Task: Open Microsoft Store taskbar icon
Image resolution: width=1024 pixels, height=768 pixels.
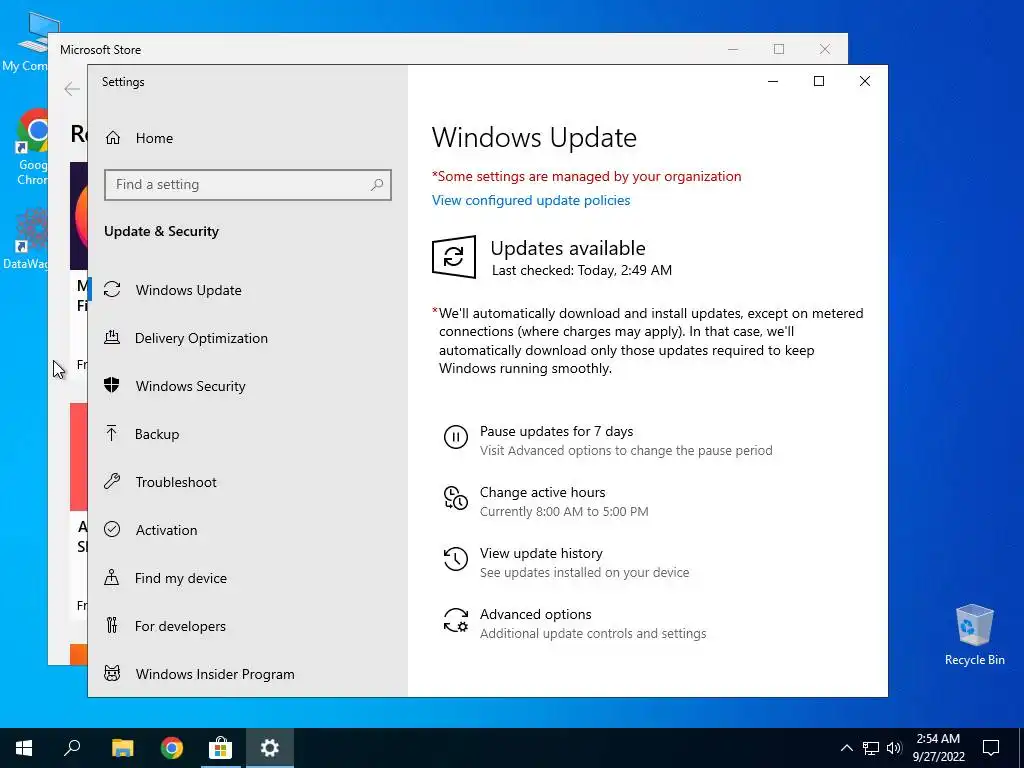Action: (x=221, y=748)
